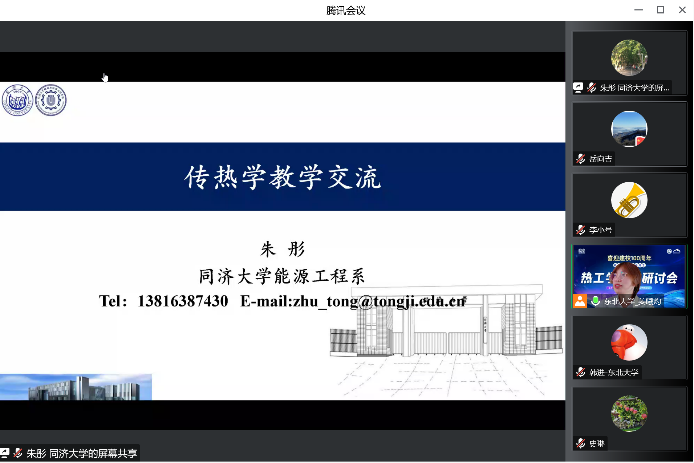Screen dimensions: 694x463
Task: Click the screen-share icon beside 朱彤's name
Action: [x=578, y=88]
